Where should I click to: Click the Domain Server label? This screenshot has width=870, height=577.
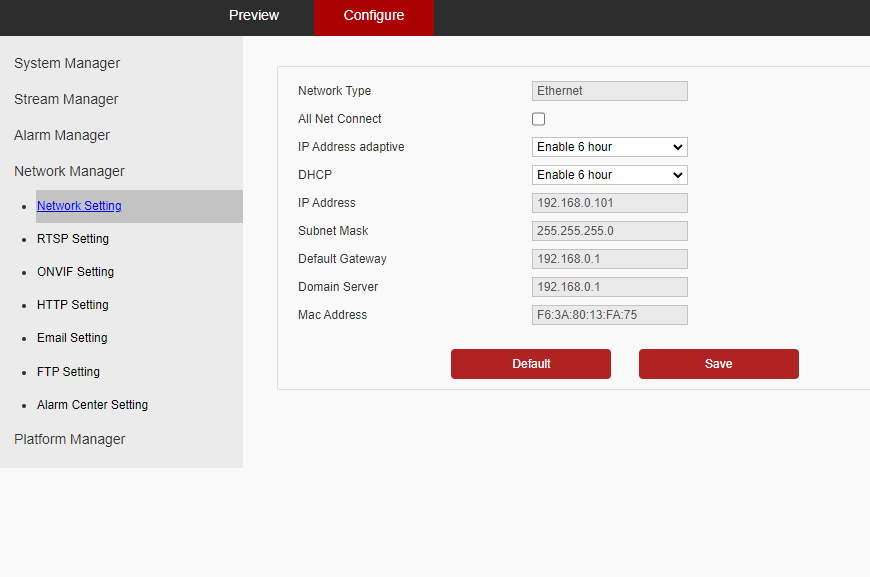coord(338,287)
